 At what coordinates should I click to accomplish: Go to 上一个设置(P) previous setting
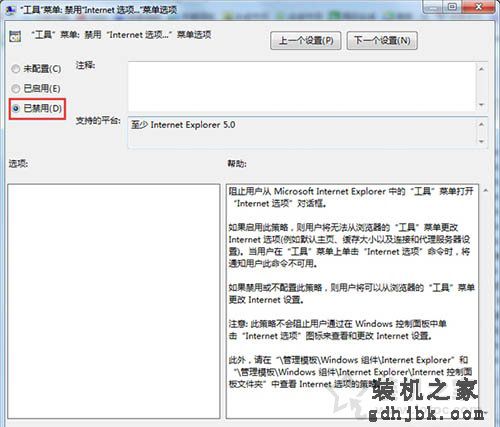tap(305, 41)
